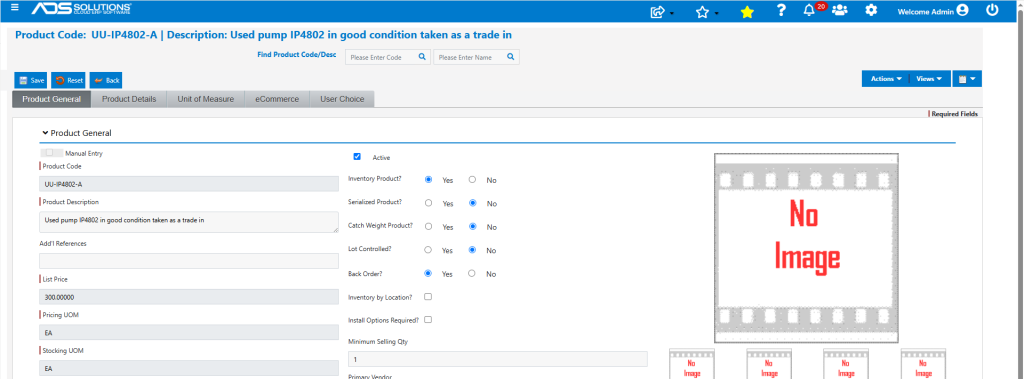This screenshot has height=379, width=1024.
Task: Click the yellow star favorite icon
Action: coord(747,12)
